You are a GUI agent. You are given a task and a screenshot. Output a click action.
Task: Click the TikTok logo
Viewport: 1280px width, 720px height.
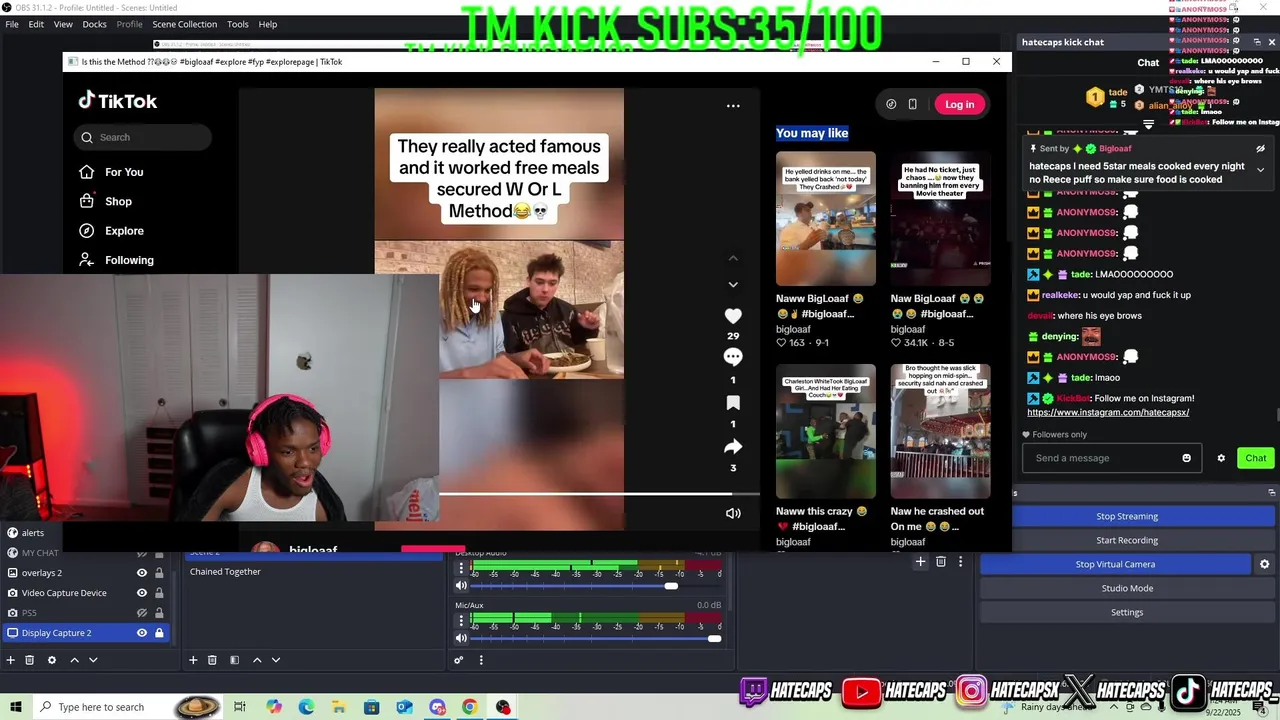pos(118,101)
